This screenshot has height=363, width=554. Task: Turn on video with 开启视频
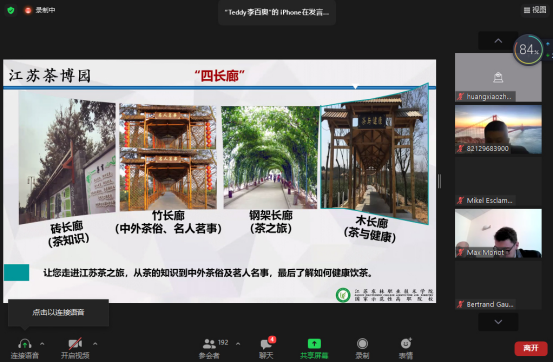(75, 348)
